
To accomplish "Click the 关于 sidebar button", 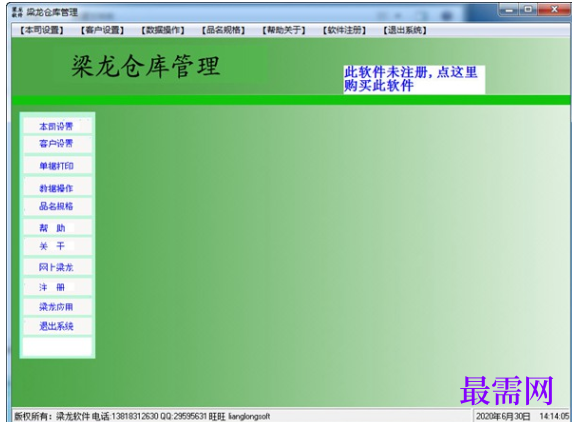I will 57,246.
